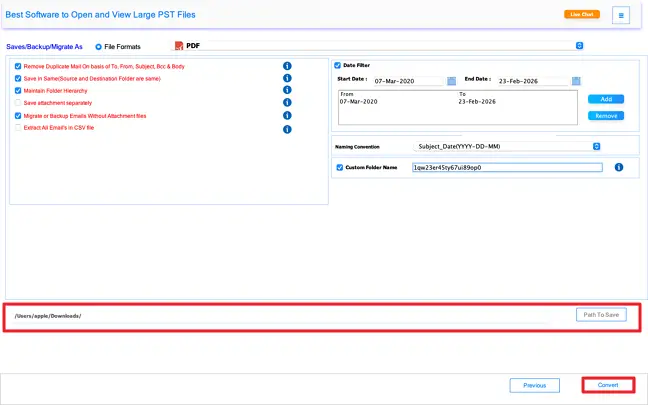The image size is (648, 405).
Task: Open the hamburger menu at top right
Action: pyautogui.click(x=621, y=15)
